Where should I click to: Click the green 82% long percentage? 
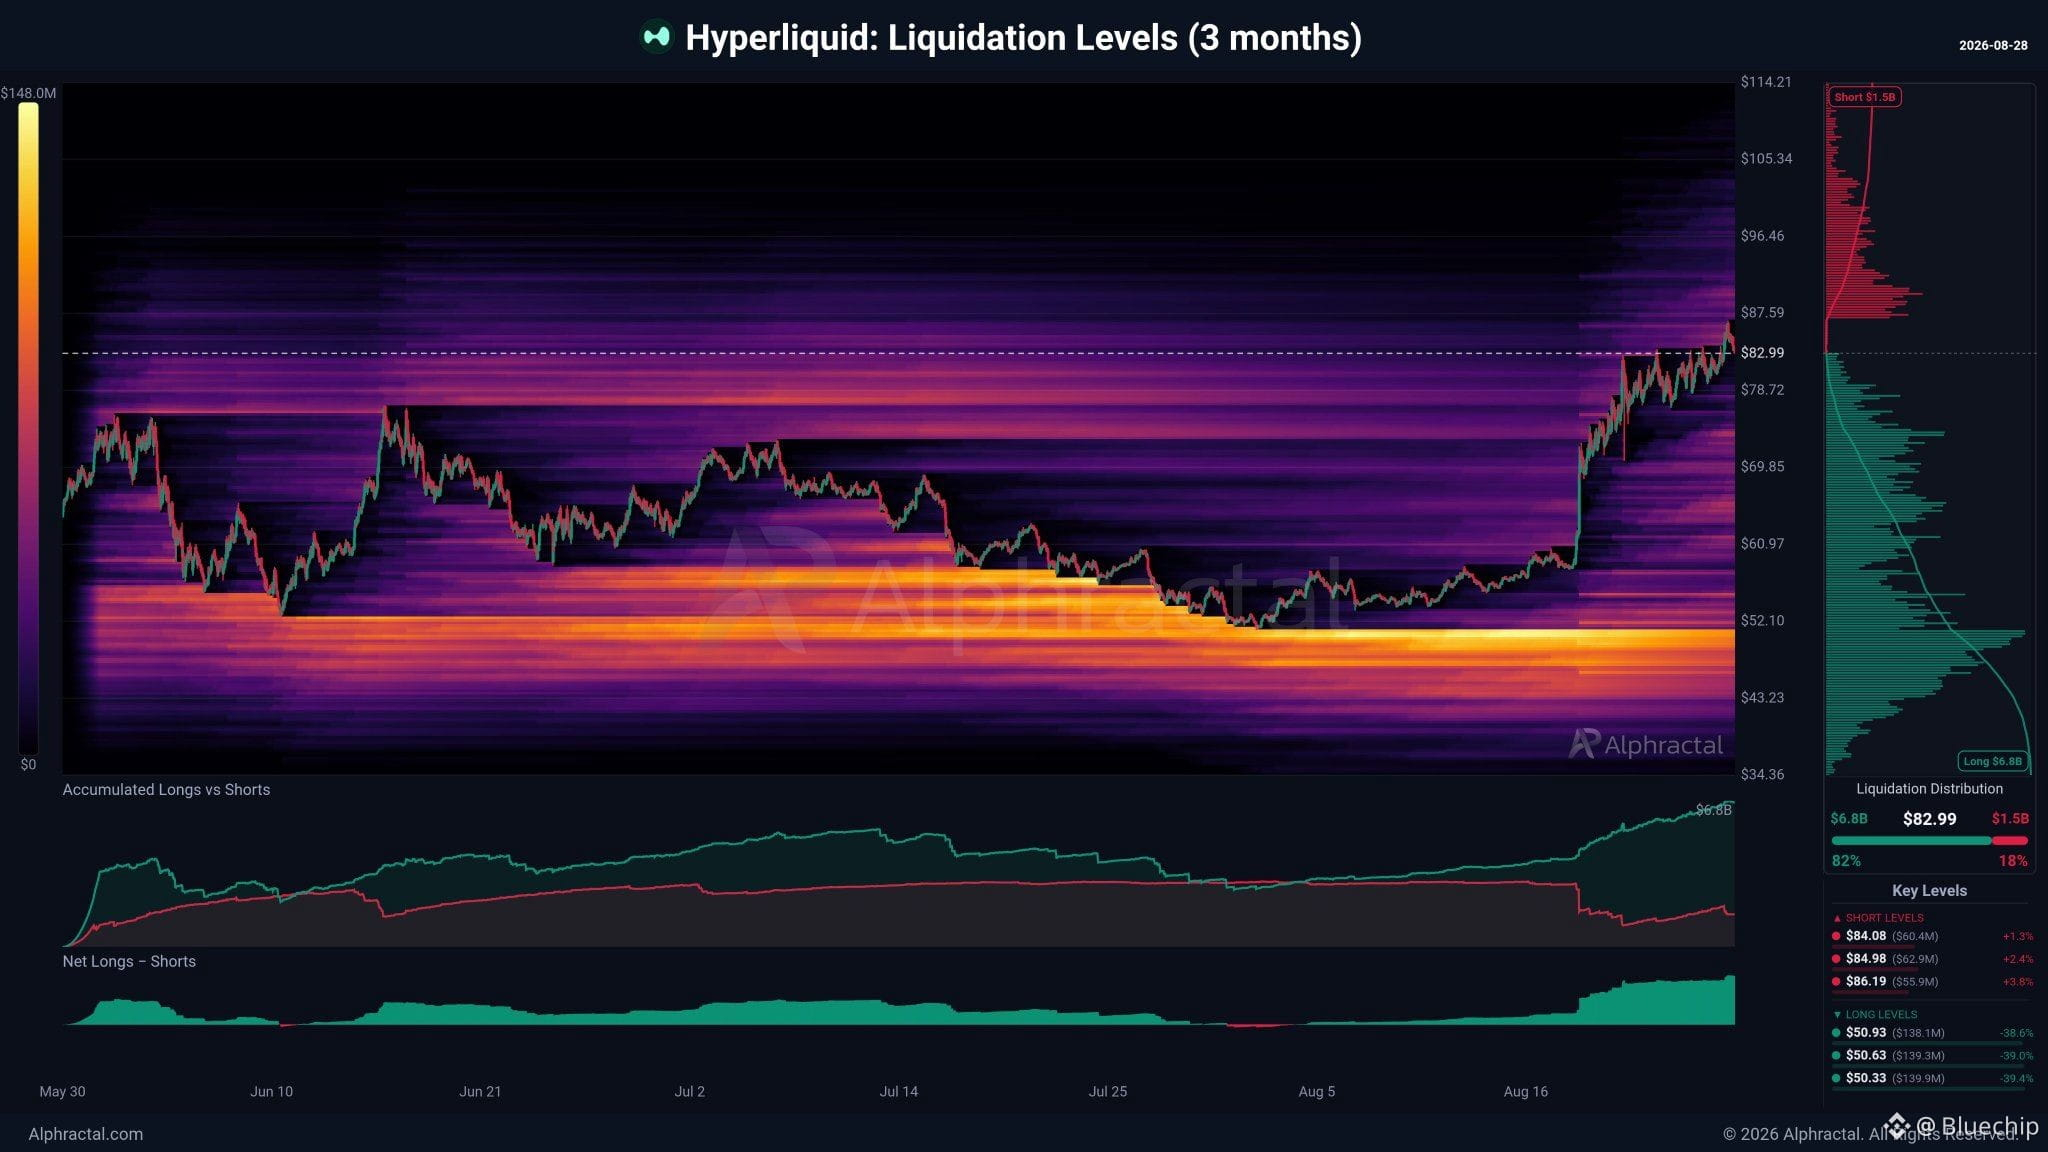(1846, 861)
